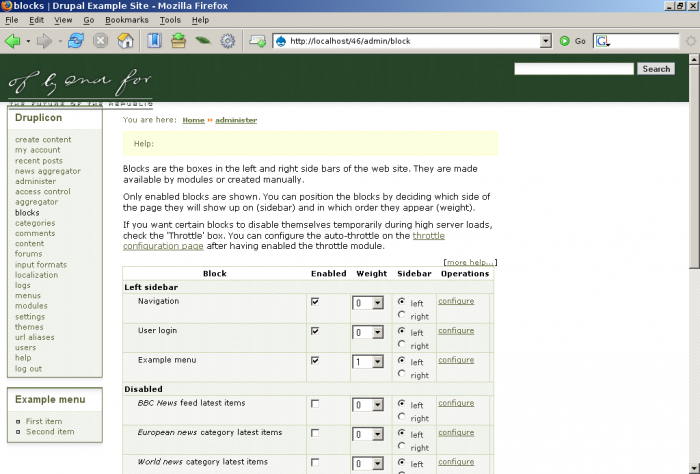Click the vertical scrollbar down arrow

click(694, 467)
